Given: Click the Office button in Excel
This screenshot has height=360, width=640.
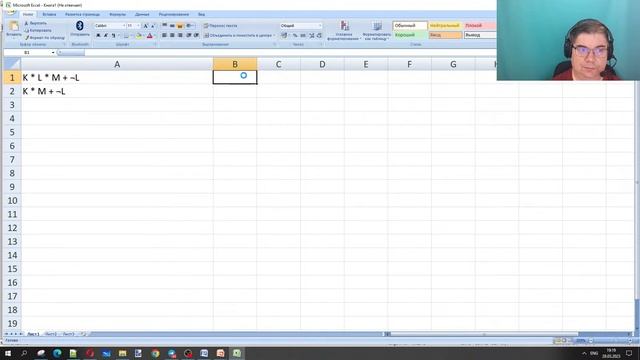Looking at the screenshot, I should coord(11,12).
